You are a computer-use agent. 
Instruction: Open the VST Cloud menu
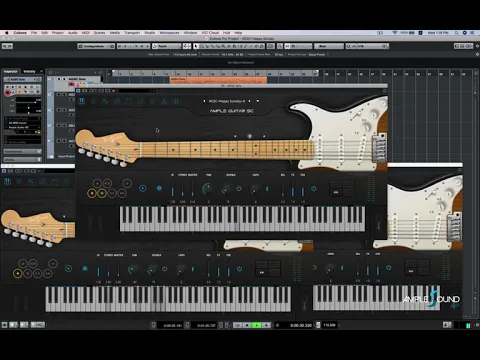pos(210,33)
